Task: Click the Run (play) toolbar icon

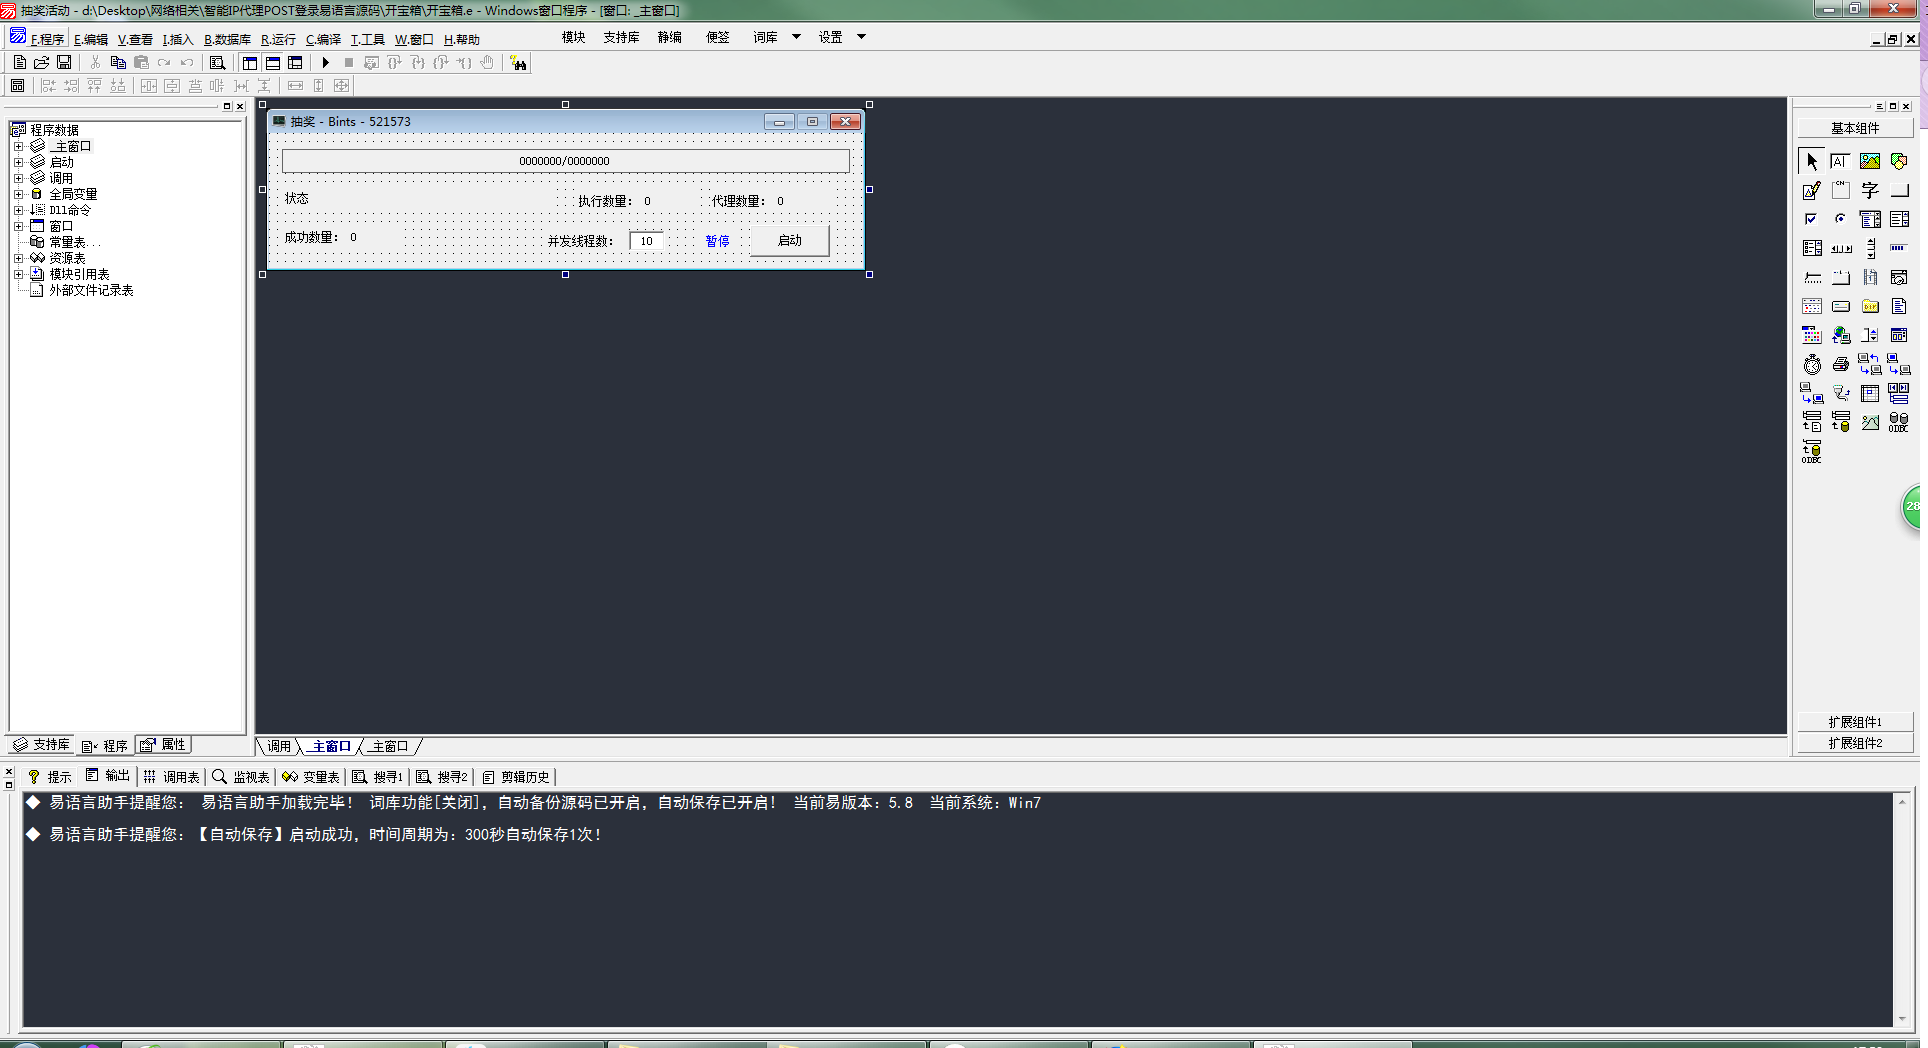Action: pyautogui.click(x=326, y=63)
